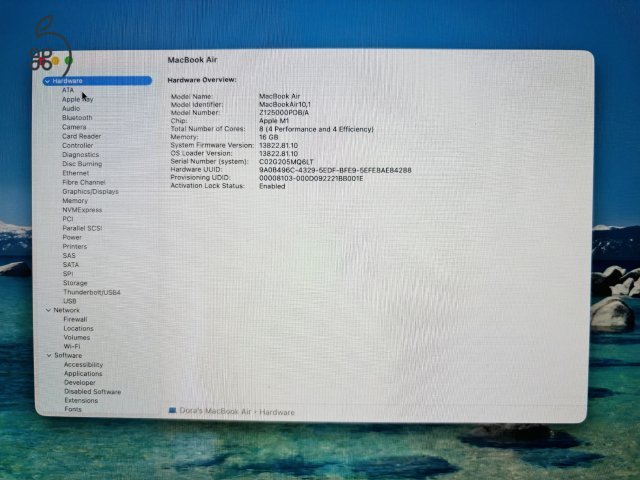Click the green zoom window button
Screen dimensions: 640x480
(69, 61)
